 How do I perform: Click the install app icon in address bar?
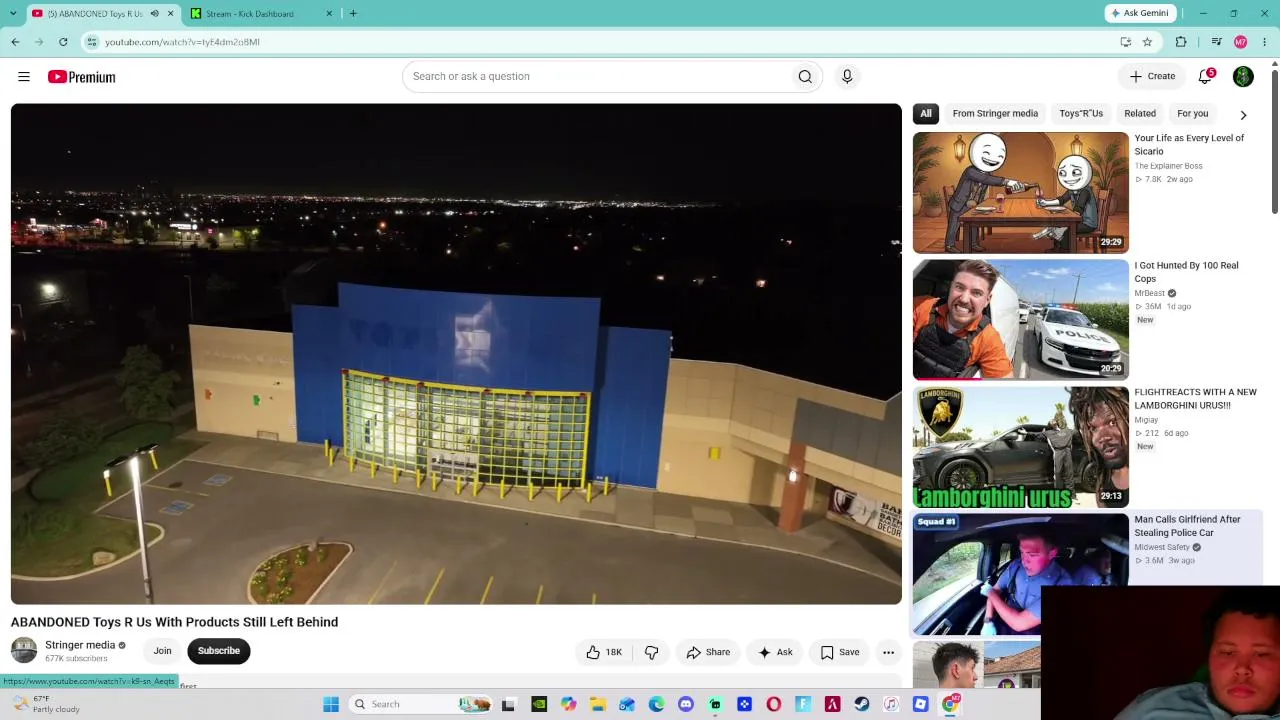point(1126,42)
